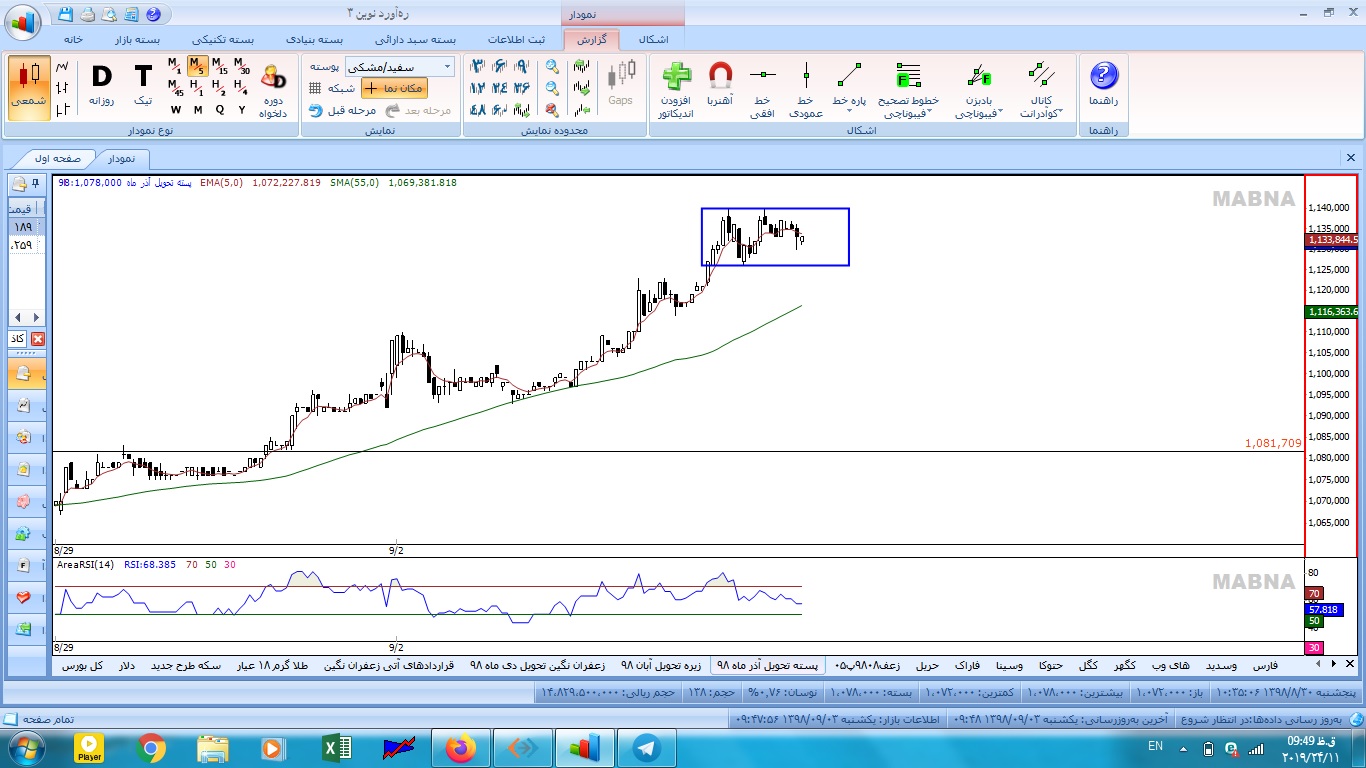
Task: Close the chart document with the X
Action: (x=1351, y=158)
